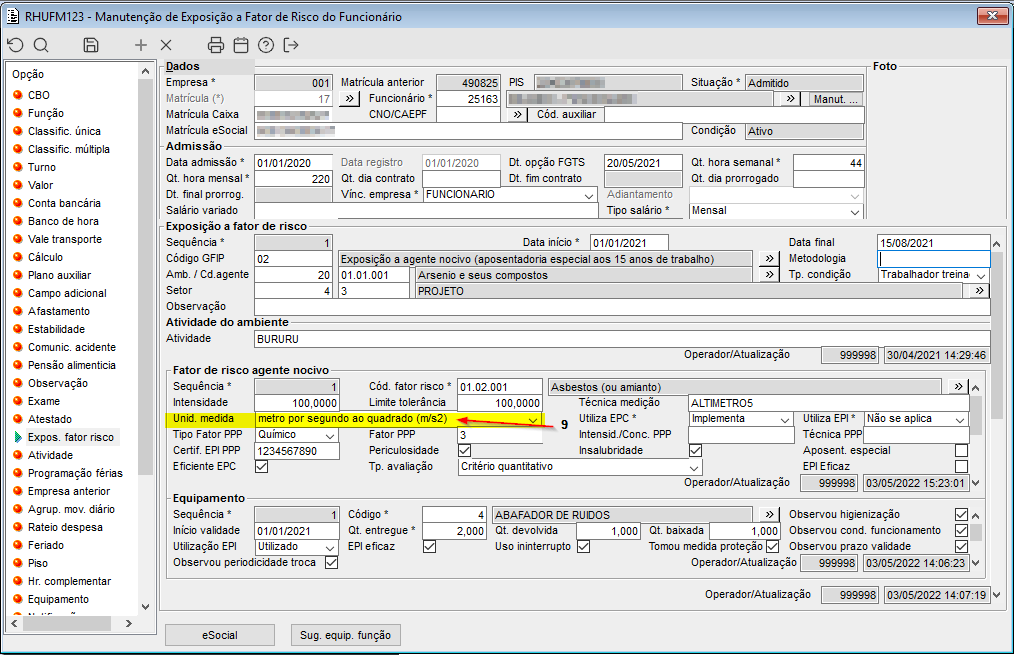The height and width of the screenshot is (655, 1014).
Task: Click the help question mark icon
Action: tap(266, 45)
